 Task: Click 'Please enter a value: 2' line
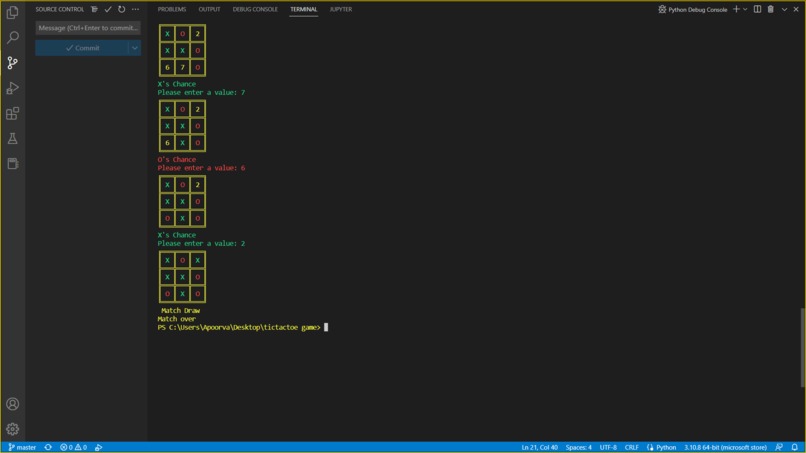(201, 244)
